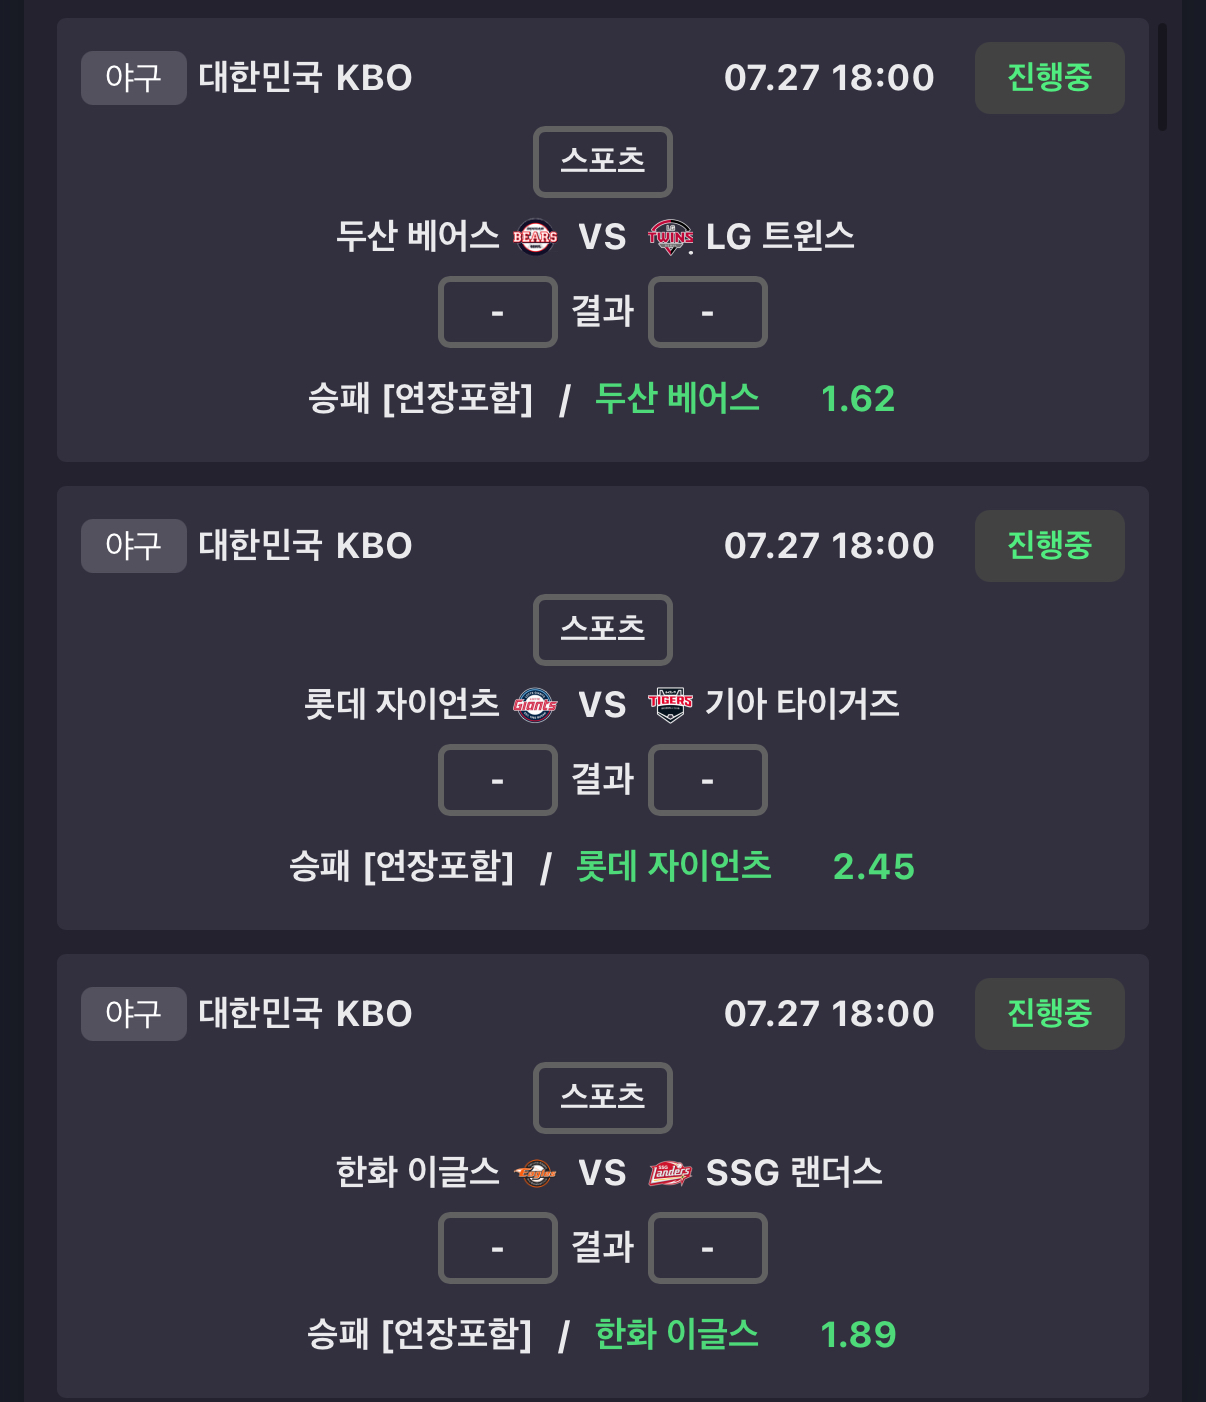Click the Doosan Bears team logo
The width and height of the screenshot is (1206, 1402).
pos(535,237)
